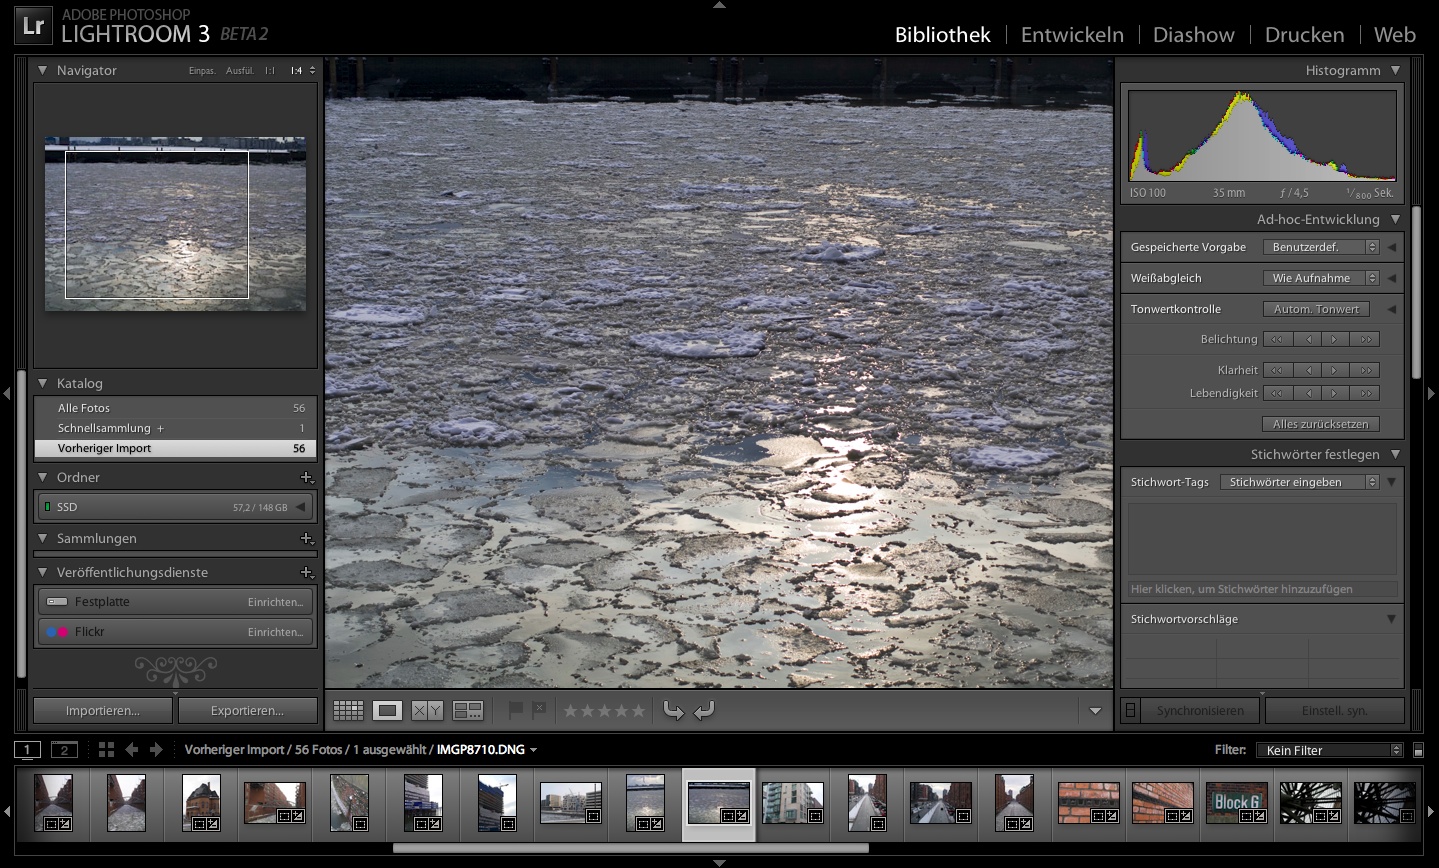Click the plus icon next to Sammlungen

pos(308,538)
